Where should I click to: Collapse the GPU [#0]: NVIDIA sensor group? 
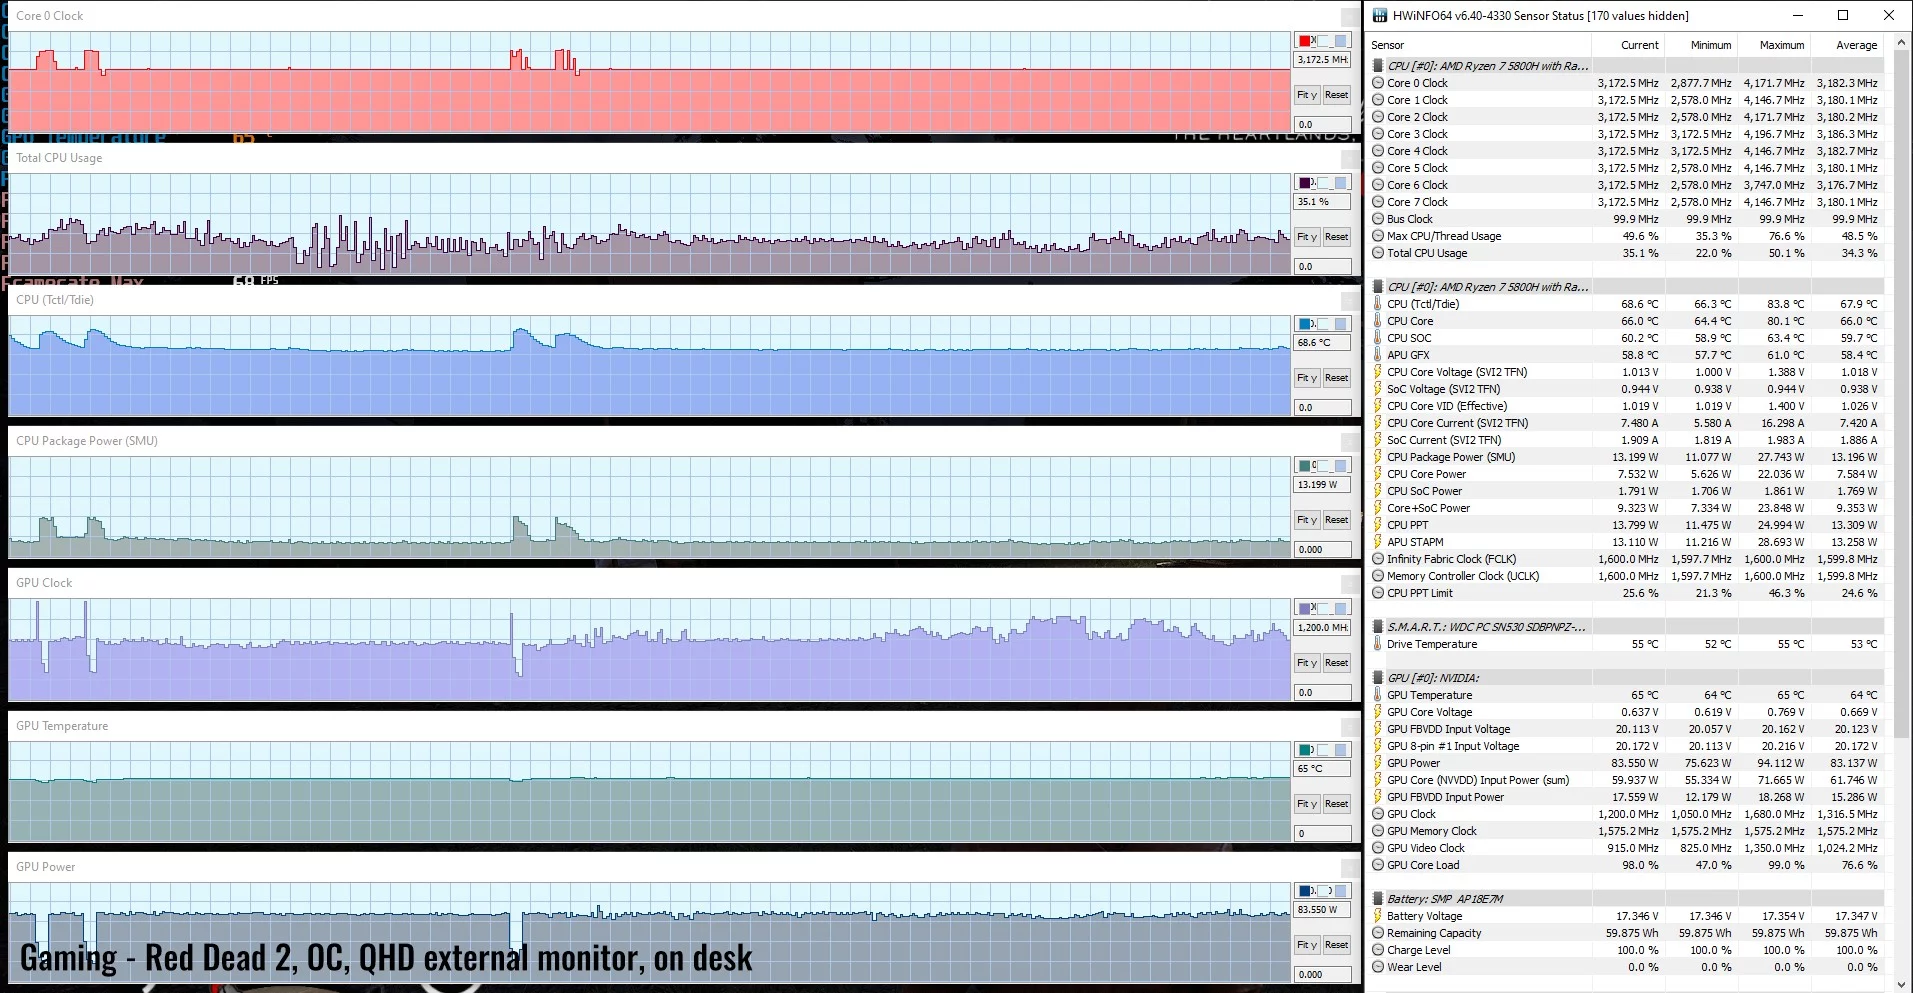point(1378,678)
